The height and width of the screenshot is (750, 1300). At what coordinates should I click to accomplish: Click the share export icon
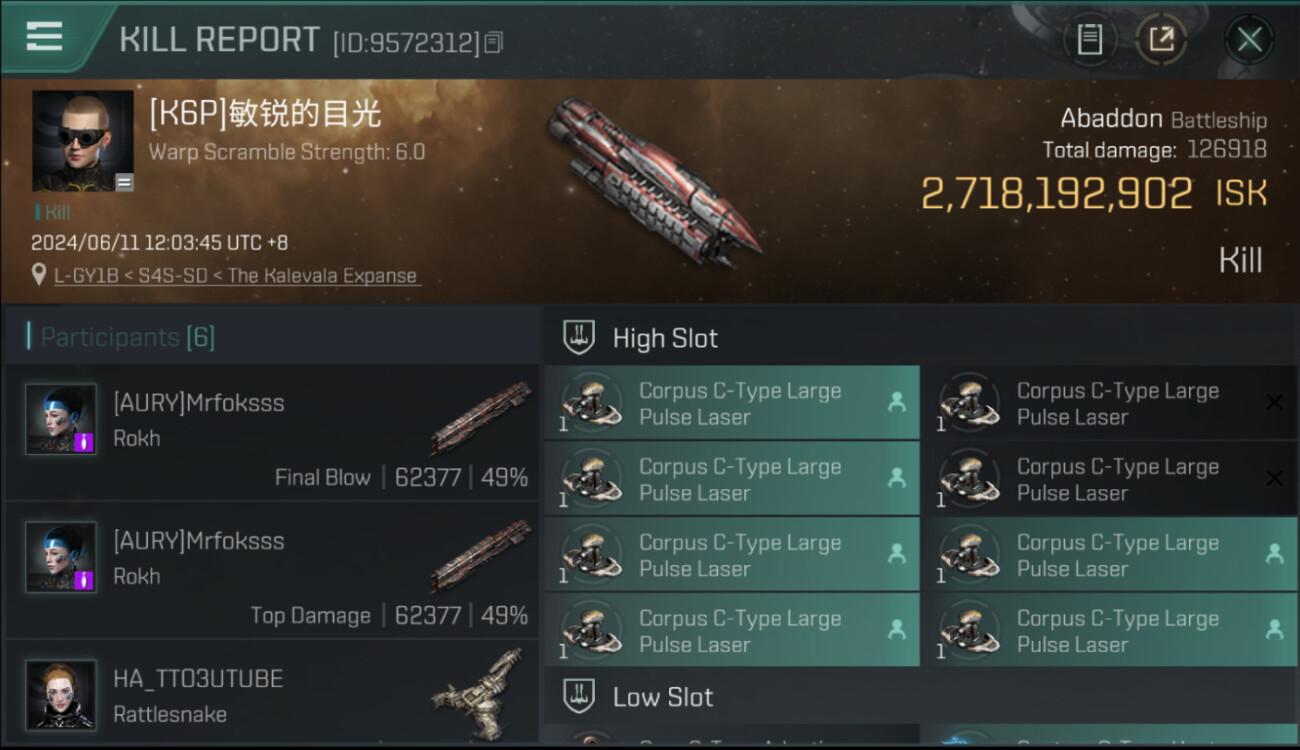(1161, 40)
